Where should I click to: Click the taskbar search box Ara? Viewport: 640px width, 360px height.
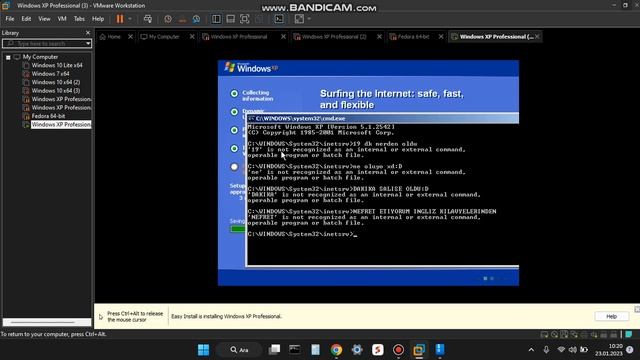click(240, 350)
